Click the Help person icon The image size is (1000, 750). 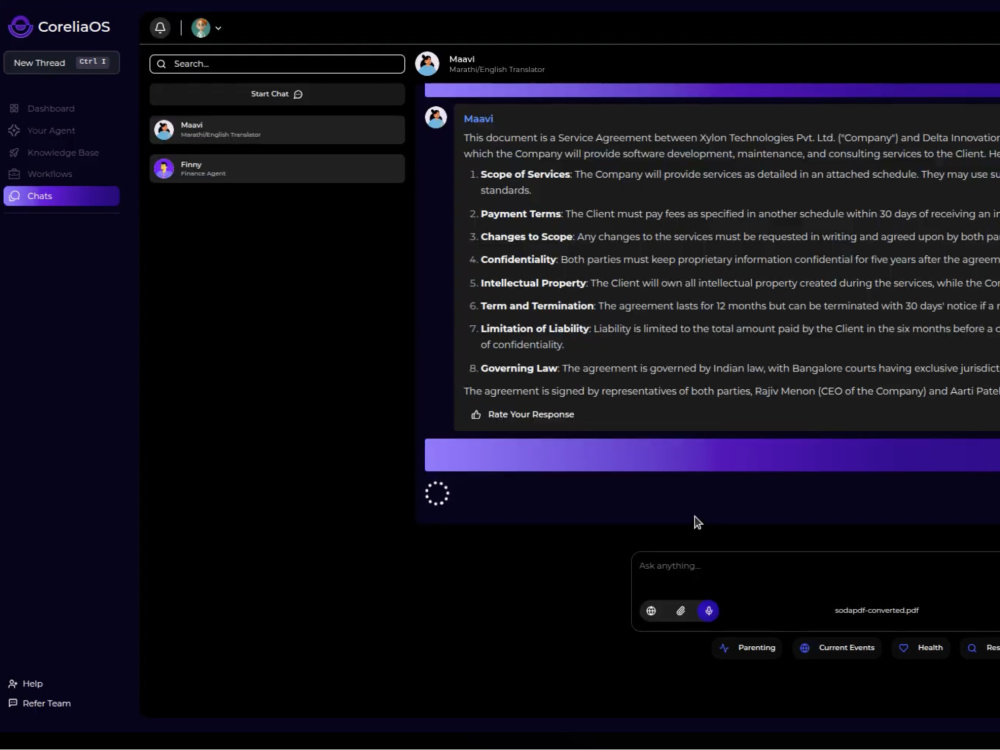click(x=13, y=684)
